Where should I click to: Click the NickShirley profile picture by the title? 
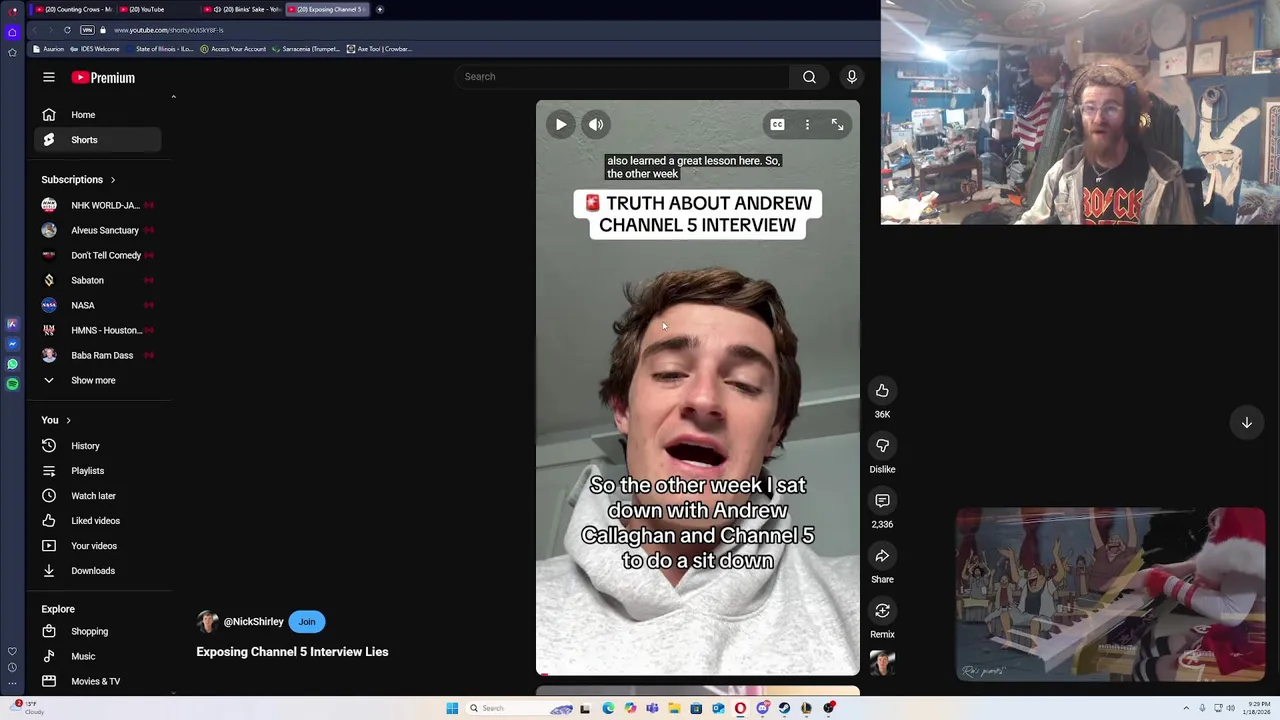coord(207,622)
